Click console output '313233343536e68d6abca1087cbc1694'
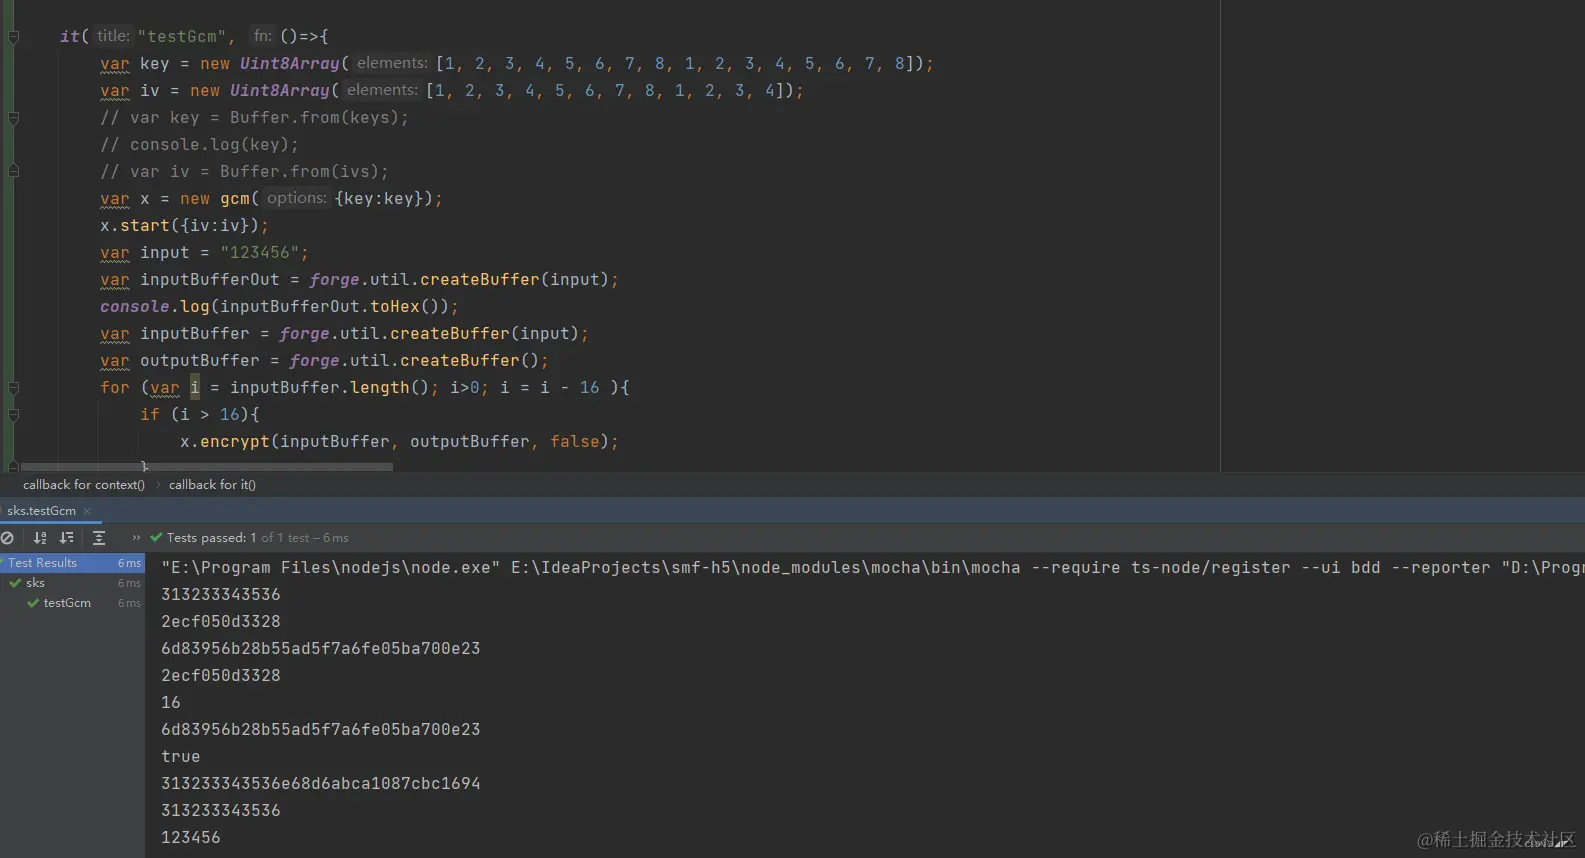The height and width of the screenshot is (858, 1585). tap(321, 784)
